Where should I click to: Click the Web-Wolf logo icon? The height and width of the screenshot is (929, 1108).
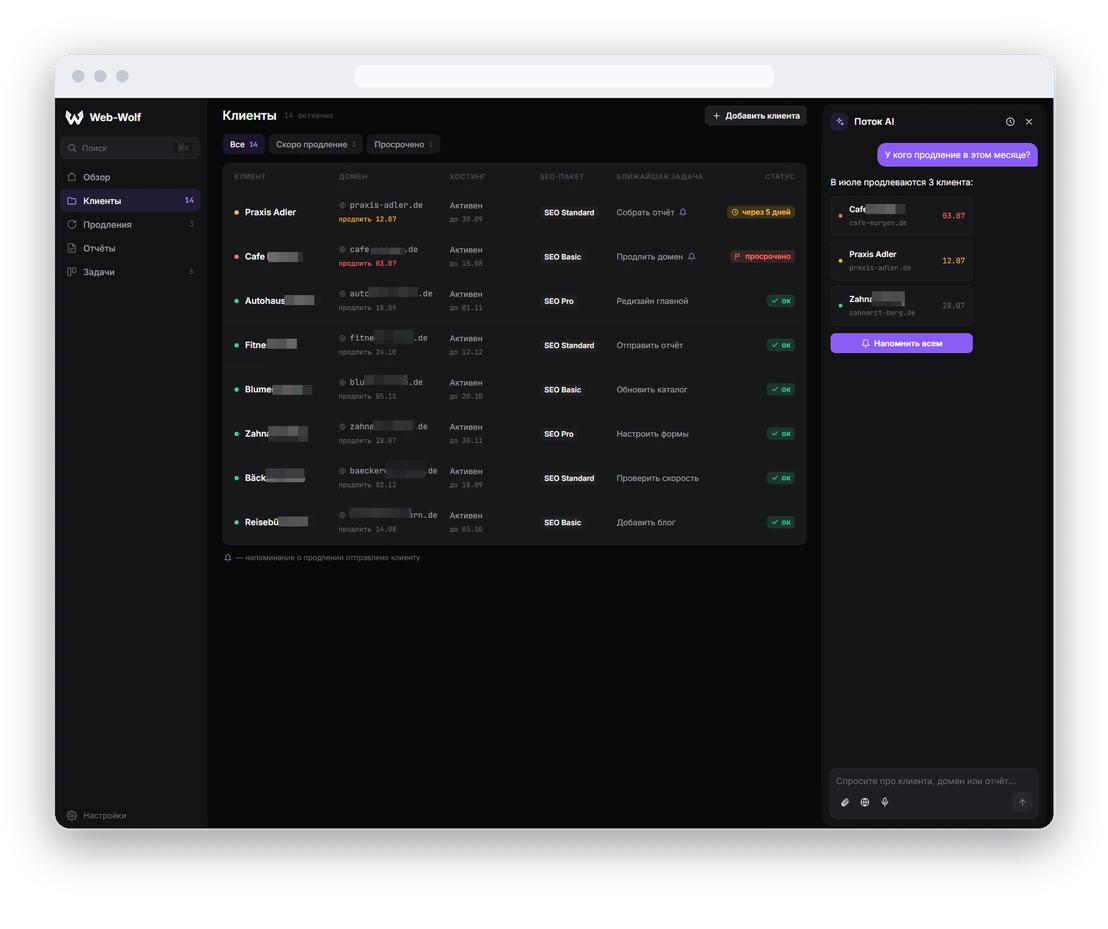pos(74,117)
